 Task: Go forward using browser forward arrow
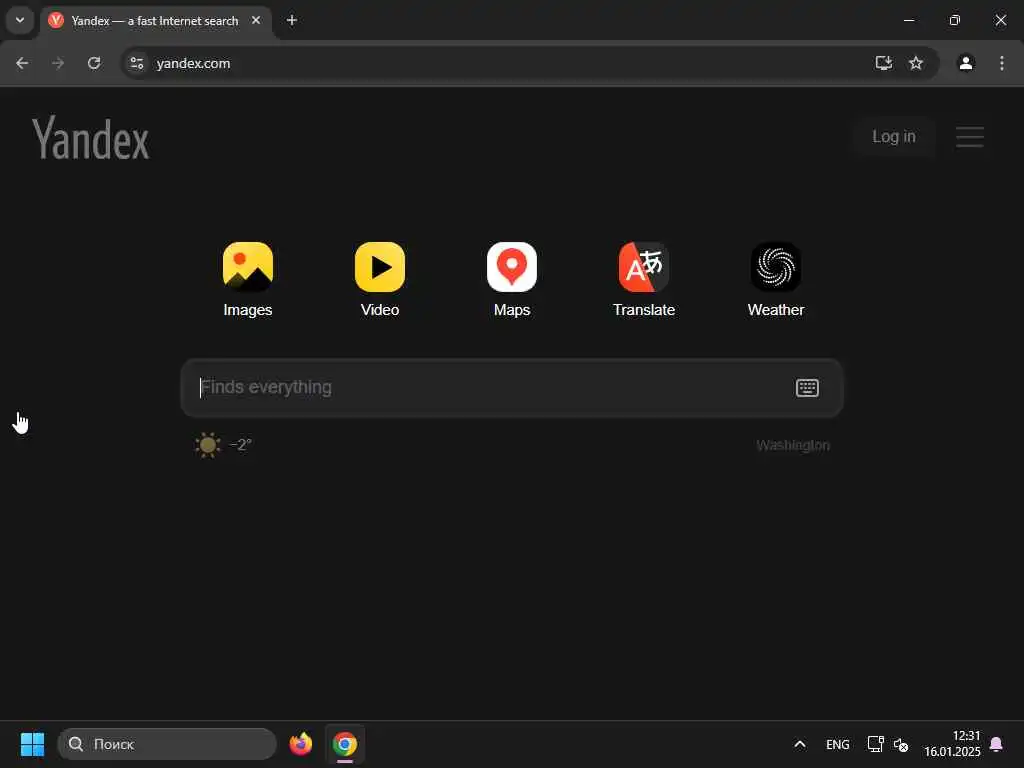click(58, 63)
